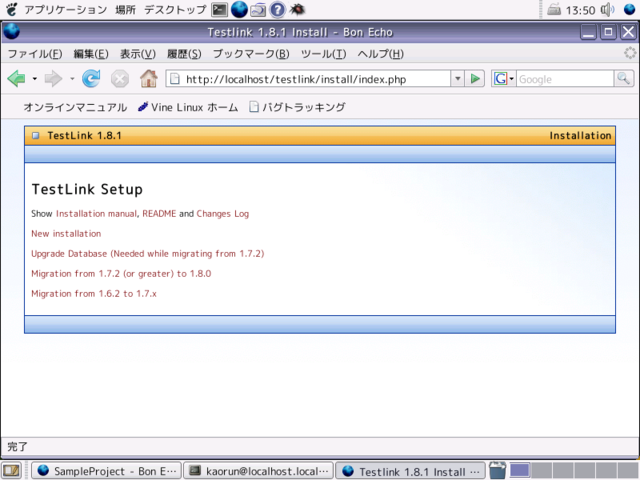Click Upgrade Database link
The height and width of the screenshot is (480, 640).
point(148,253)
